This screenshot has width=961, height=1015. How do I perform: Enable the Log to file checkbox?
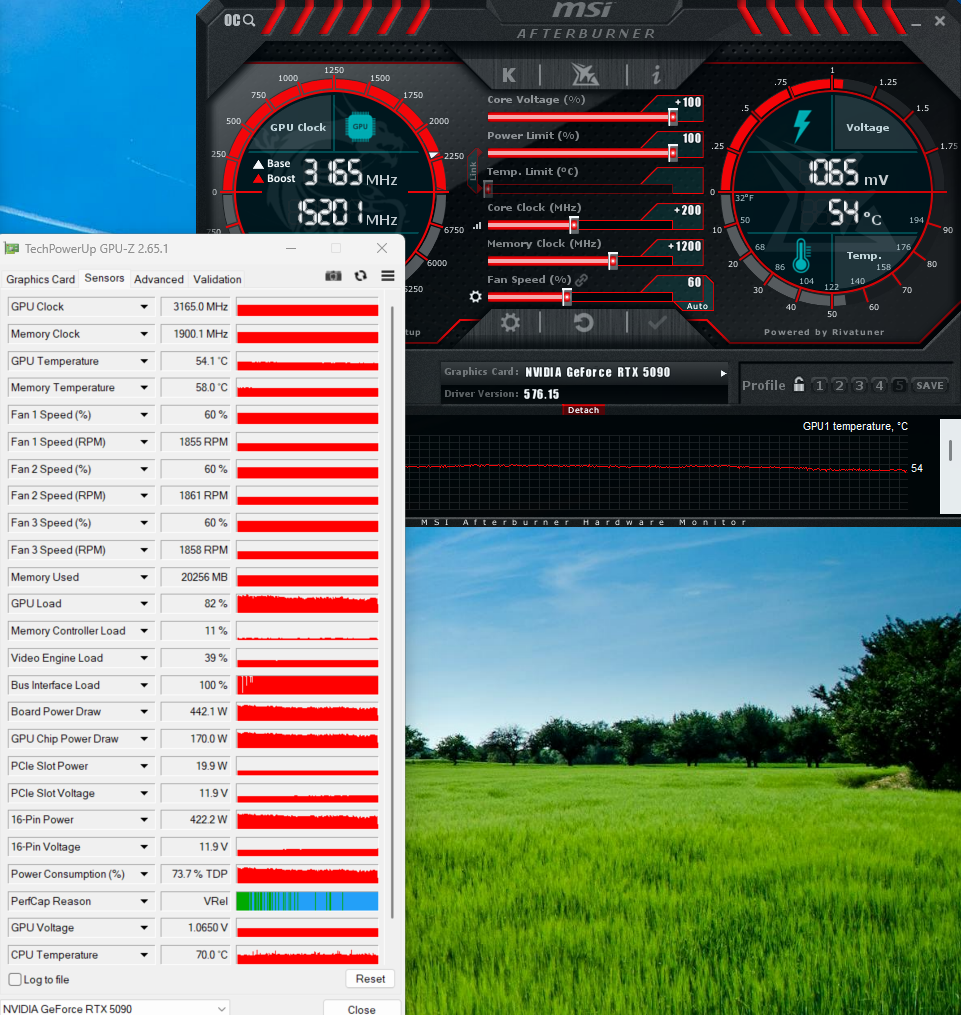15,979
